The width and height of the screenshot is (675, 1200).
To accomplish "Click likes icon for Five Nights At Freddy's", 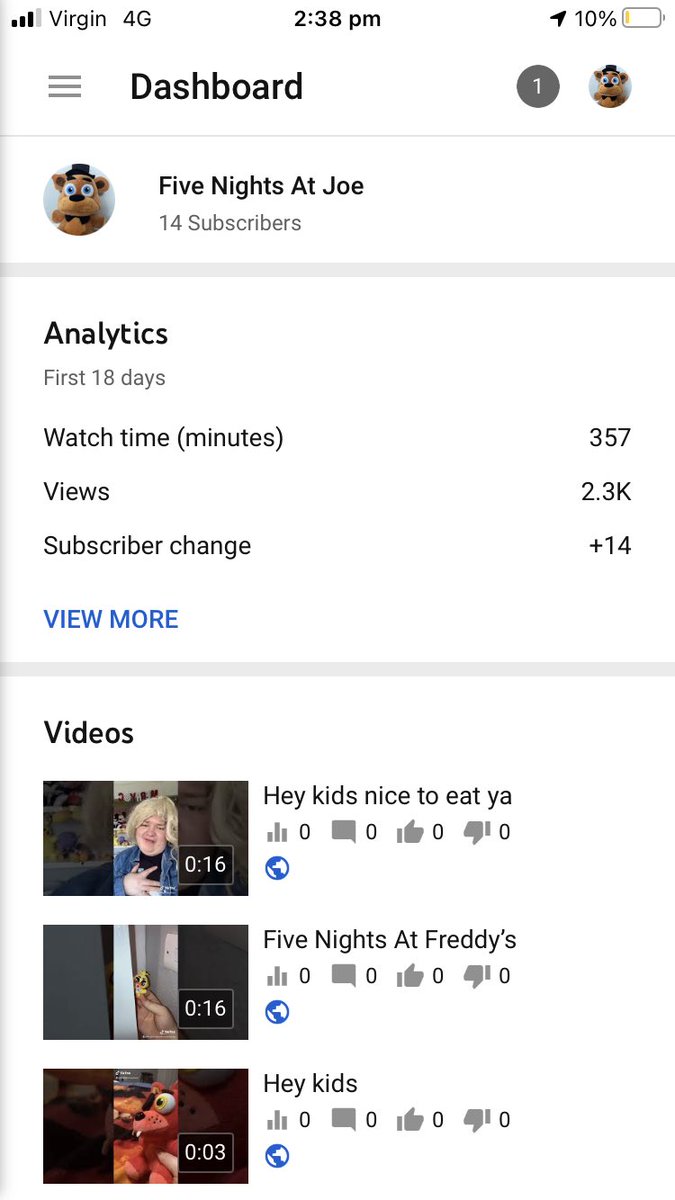I will pos(410,976).
